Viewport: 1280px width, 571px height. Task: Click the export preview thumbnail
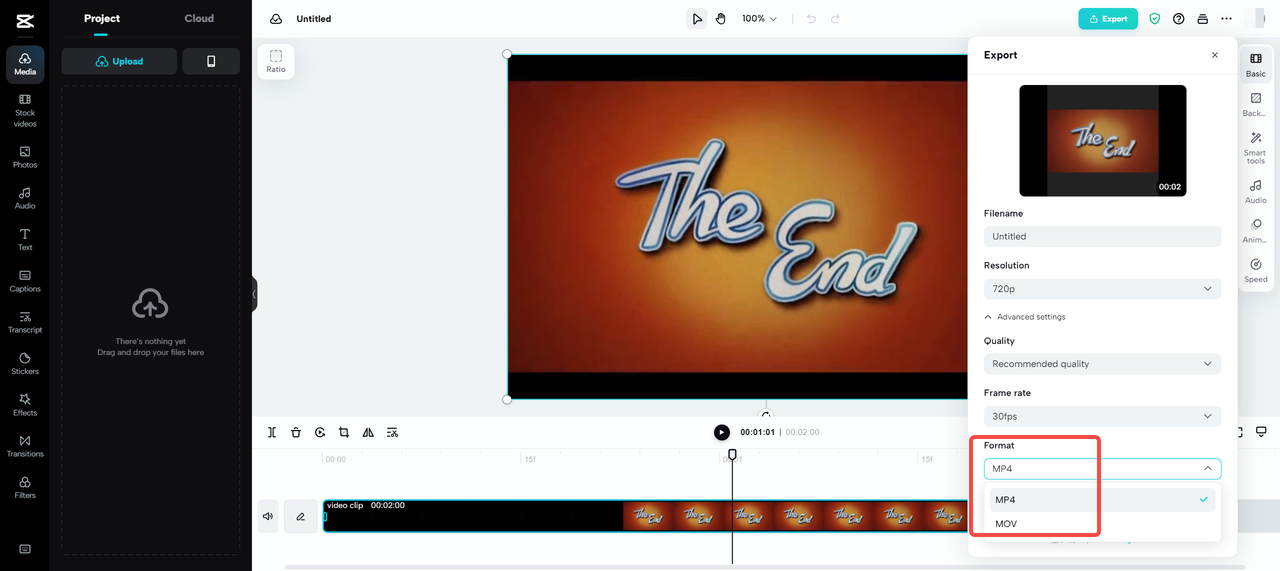coord(1102,140)
